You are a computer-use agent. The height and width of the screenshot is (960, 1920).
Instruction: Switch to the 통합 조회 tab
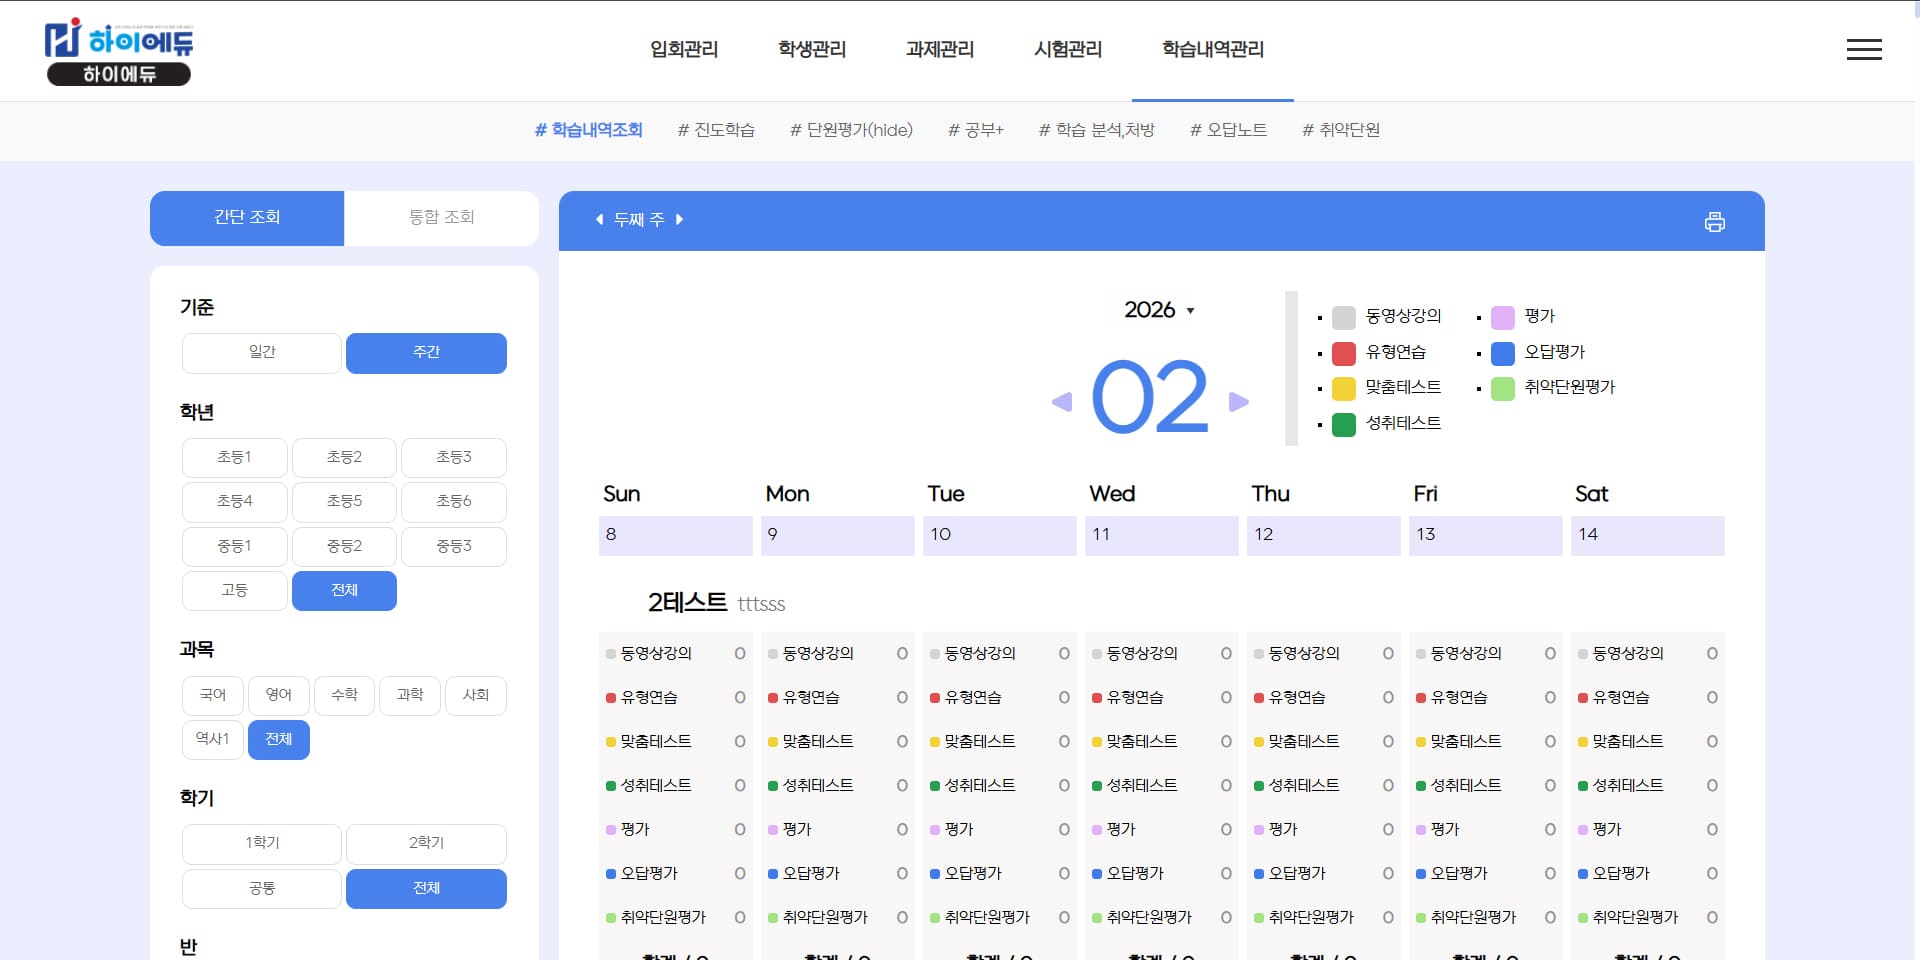(x=441, y=218)
